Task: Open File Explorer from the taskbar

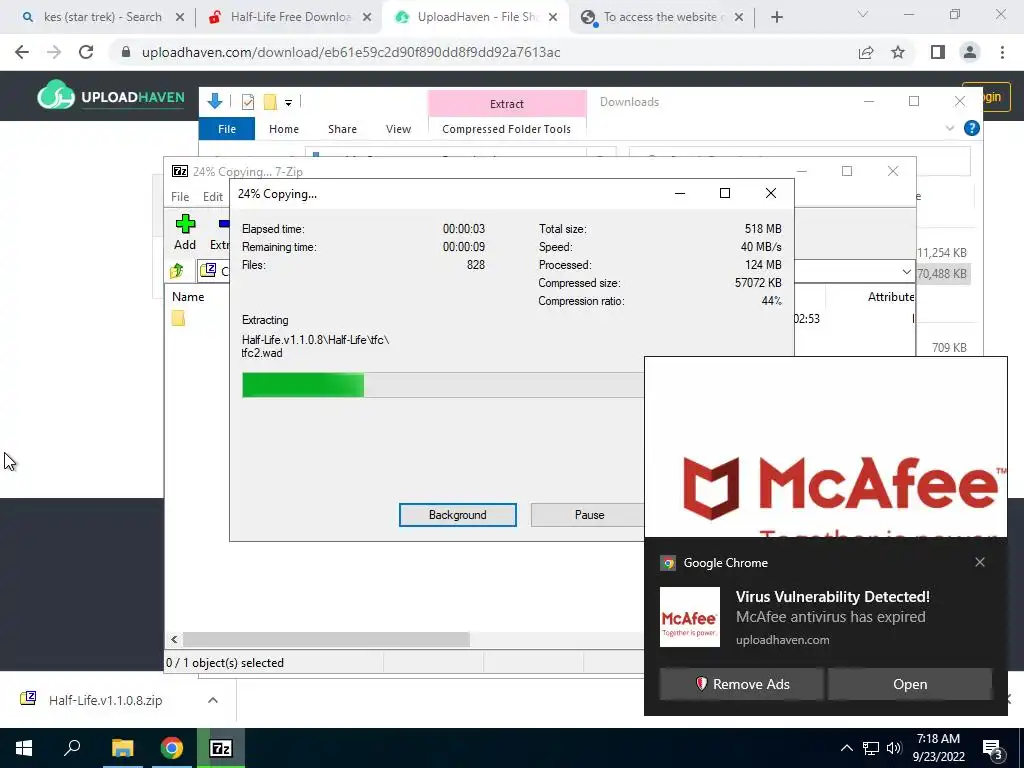Action: click(122, 748)
